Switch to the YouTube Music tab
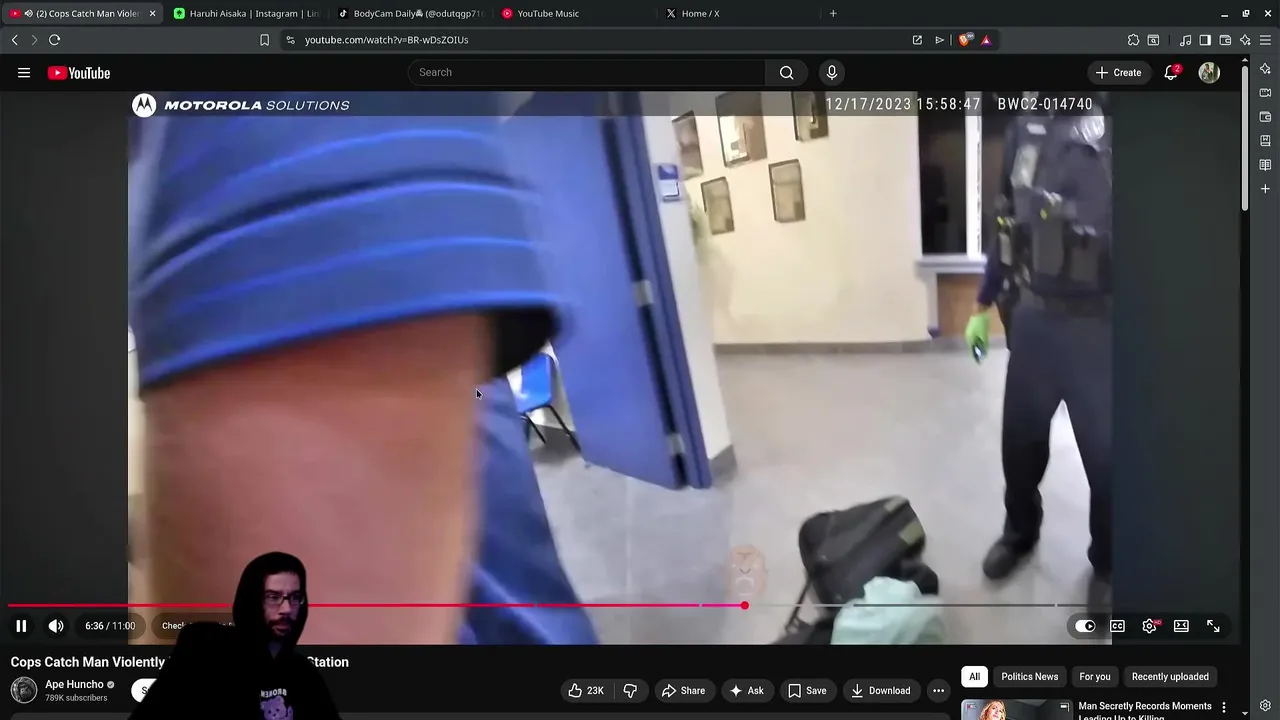The height and width of the screenshot is (720, 1280). (574, 13)
